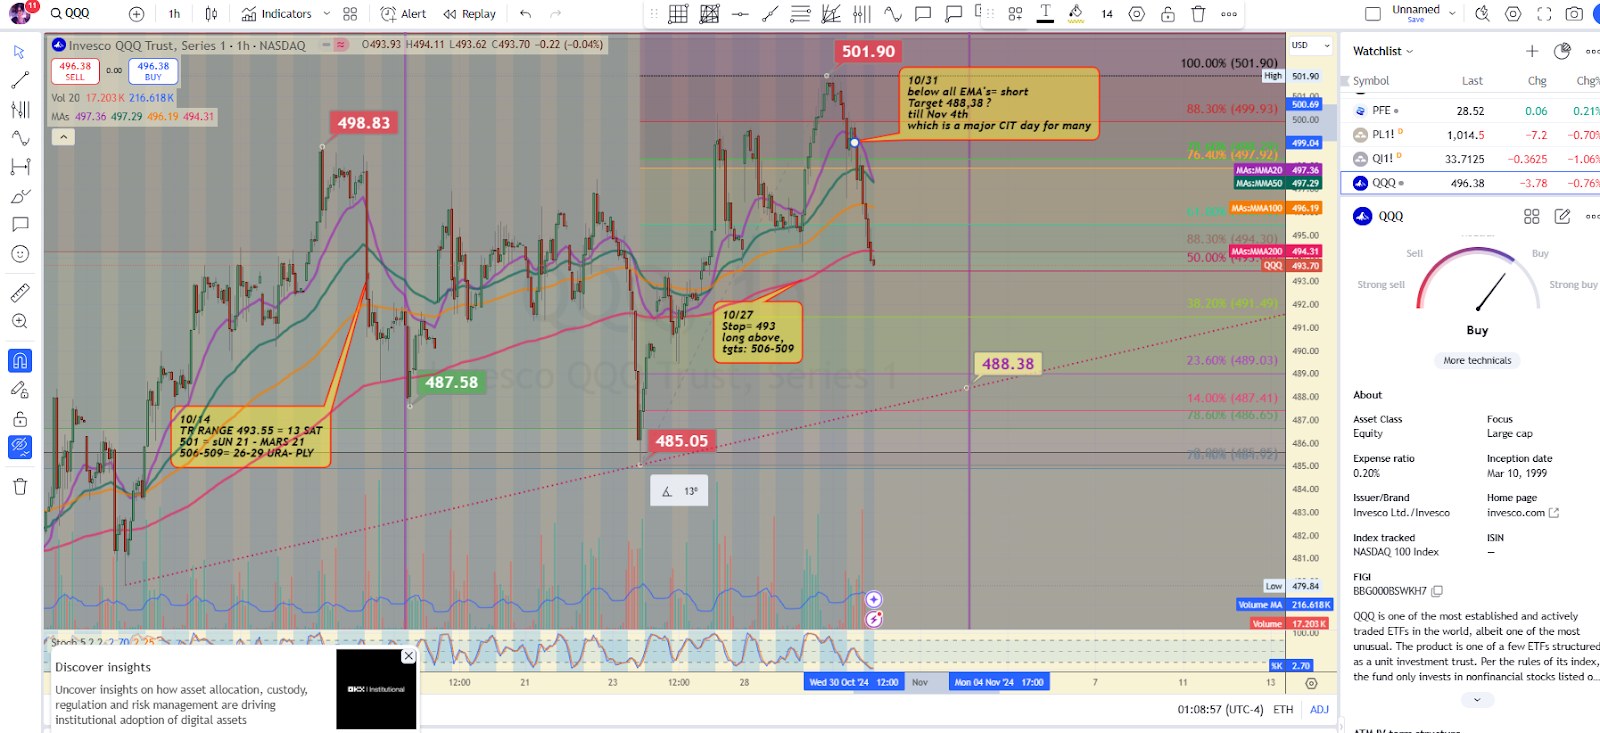1600x733 pixels.
Task: Add symbol to Watchlist with plus
Action: click(x=1532, y=51)
